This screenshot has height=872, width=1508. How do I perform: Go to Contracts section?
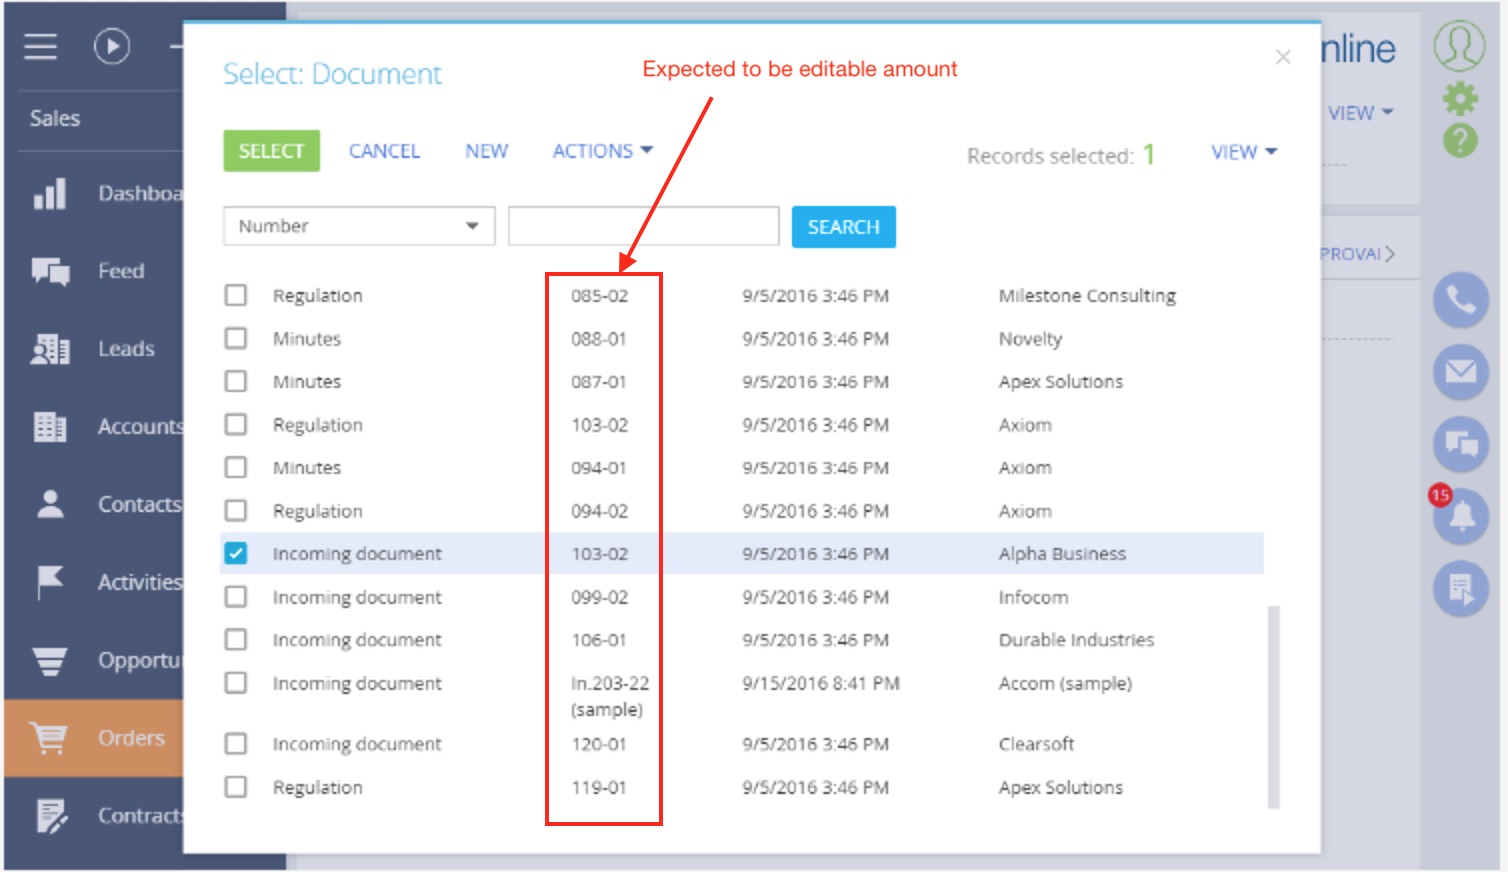[140, 816]
